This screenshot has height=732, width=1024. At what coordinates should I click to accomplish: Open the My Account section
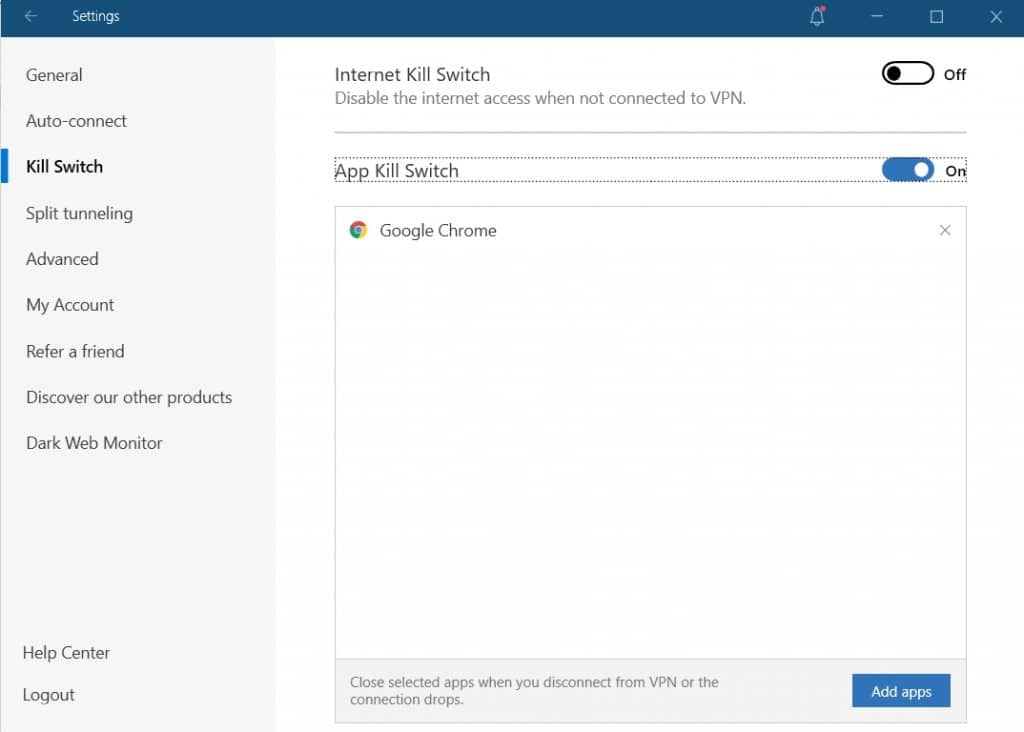tap(71, 305)
